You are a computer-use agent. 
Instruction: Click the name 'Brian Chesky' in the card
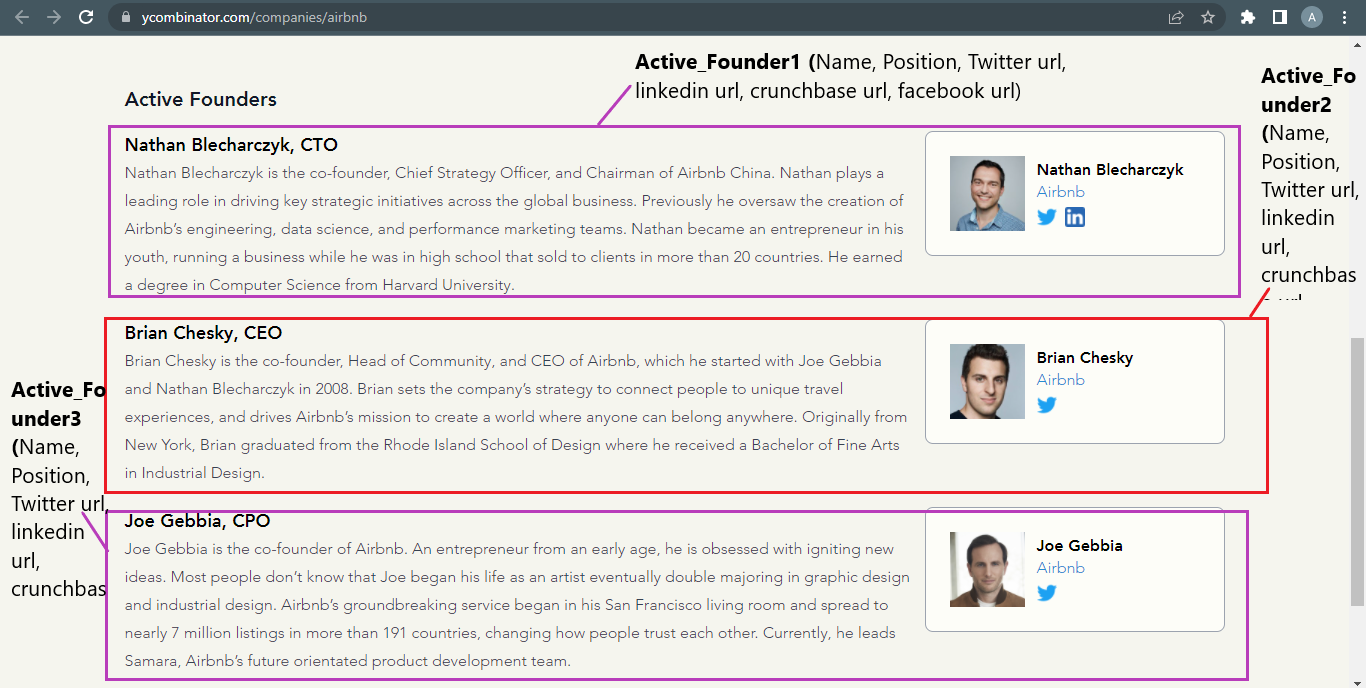1085,357
